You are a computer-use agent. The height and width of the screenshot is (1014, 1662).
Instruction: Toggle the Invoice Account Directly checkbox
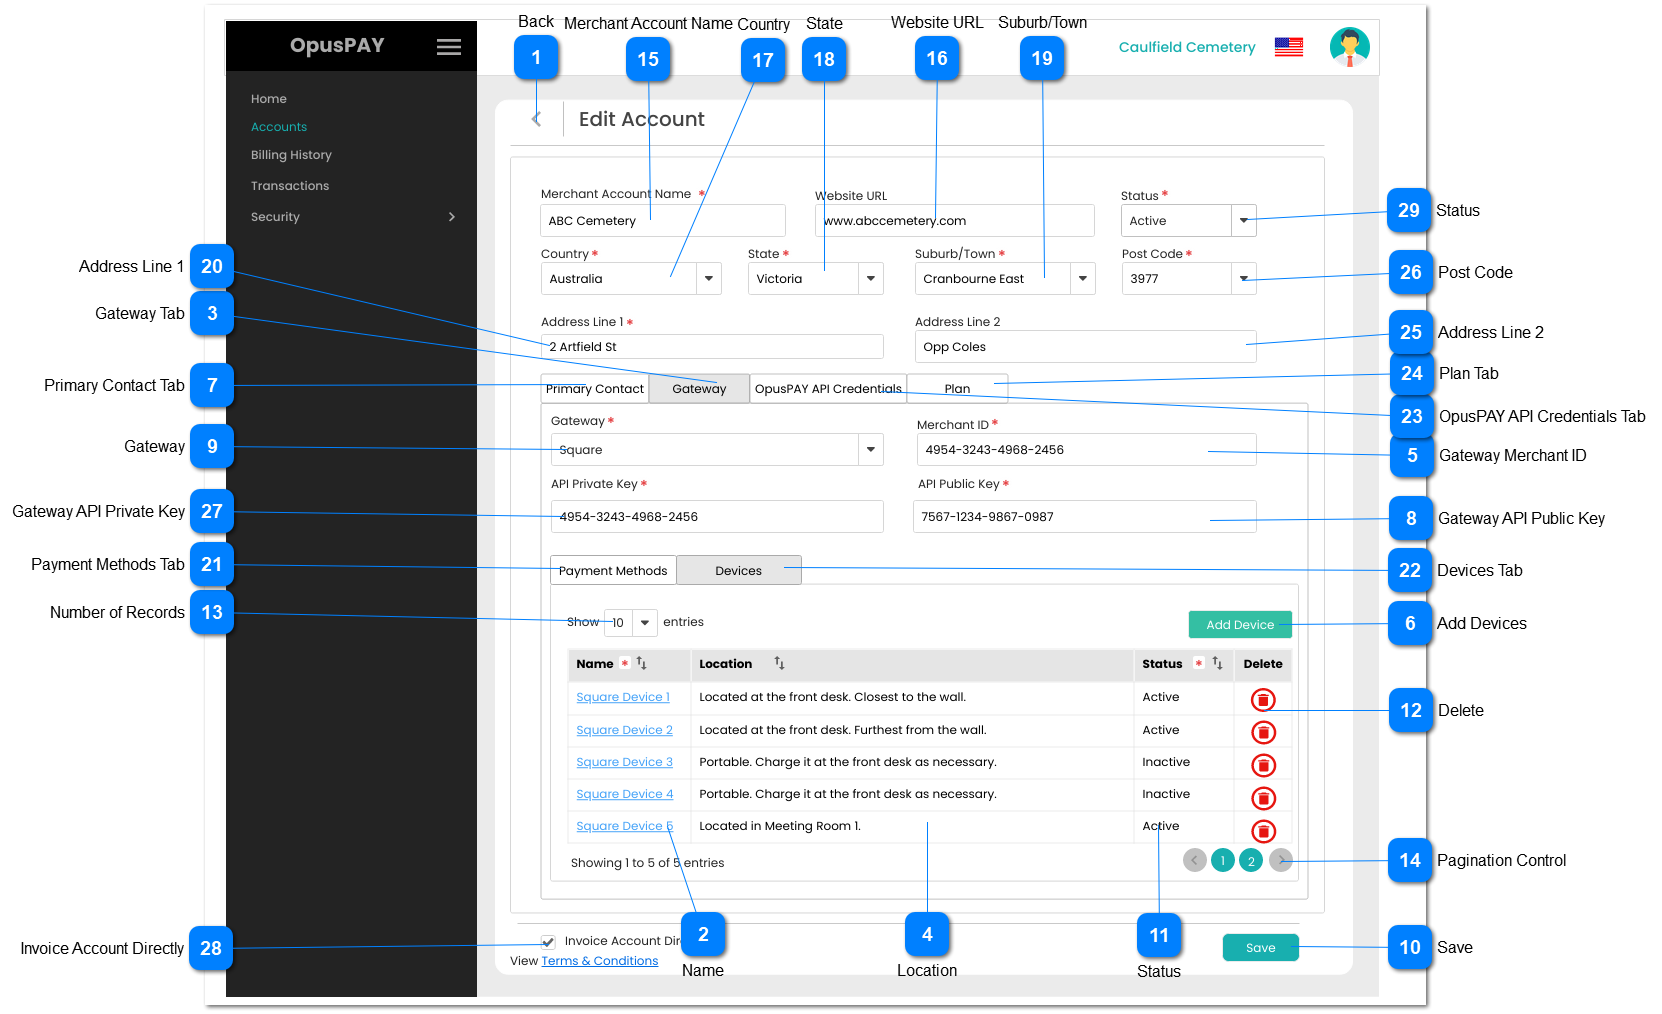548,942
